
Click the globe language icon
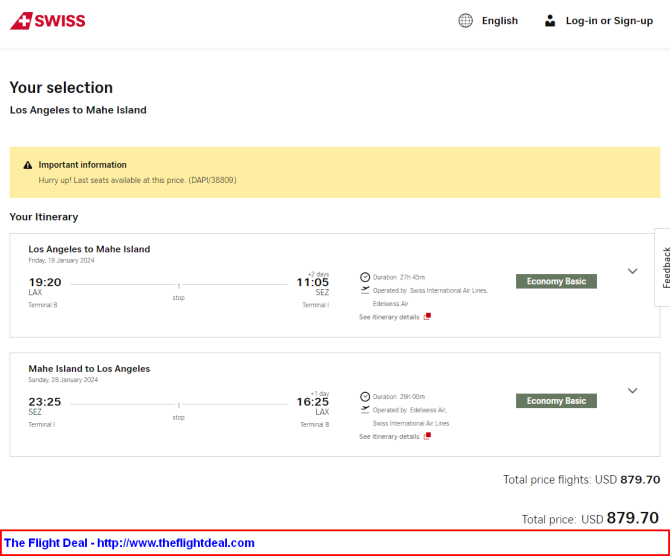coord(465,21)
